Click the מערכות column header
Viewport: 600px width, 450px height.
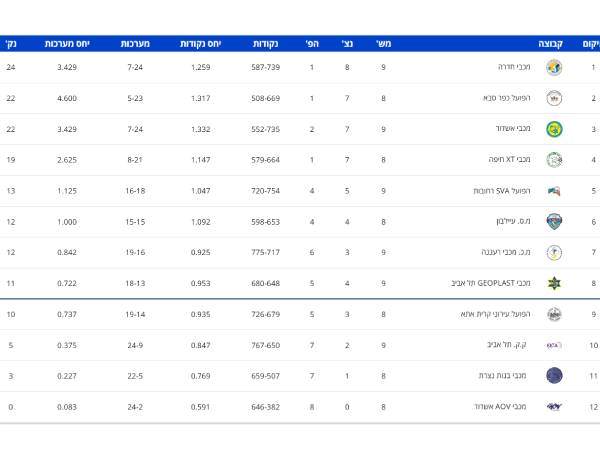click(136, 44)
